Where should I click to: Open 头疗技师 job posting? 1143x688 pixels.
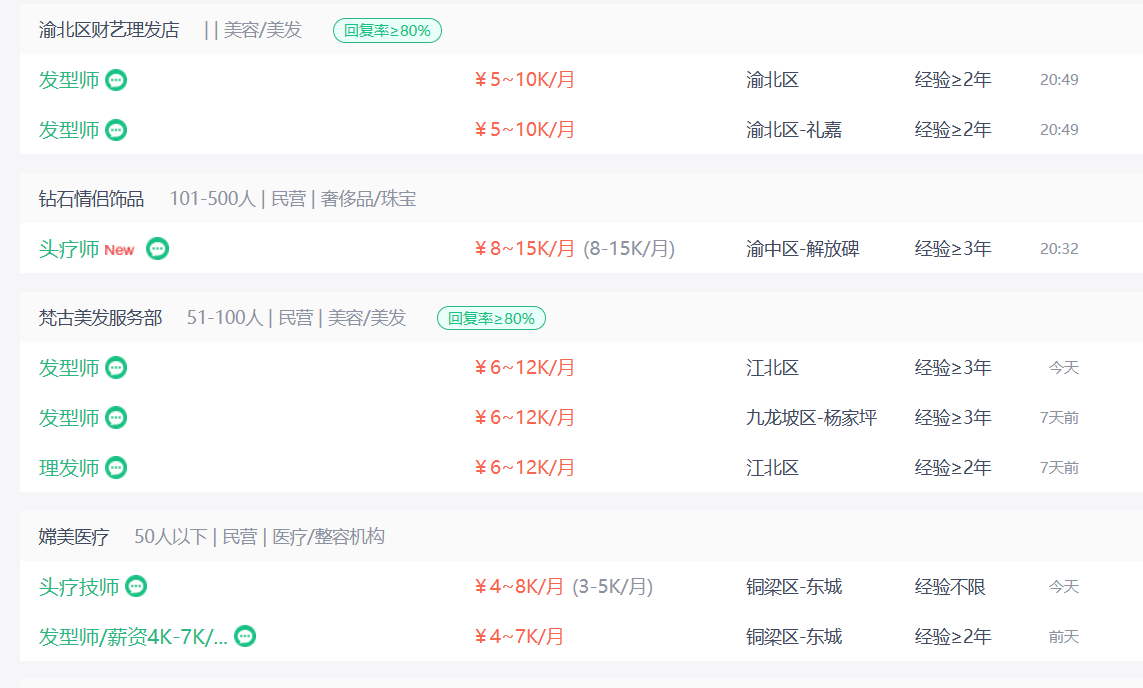point(79,587)
